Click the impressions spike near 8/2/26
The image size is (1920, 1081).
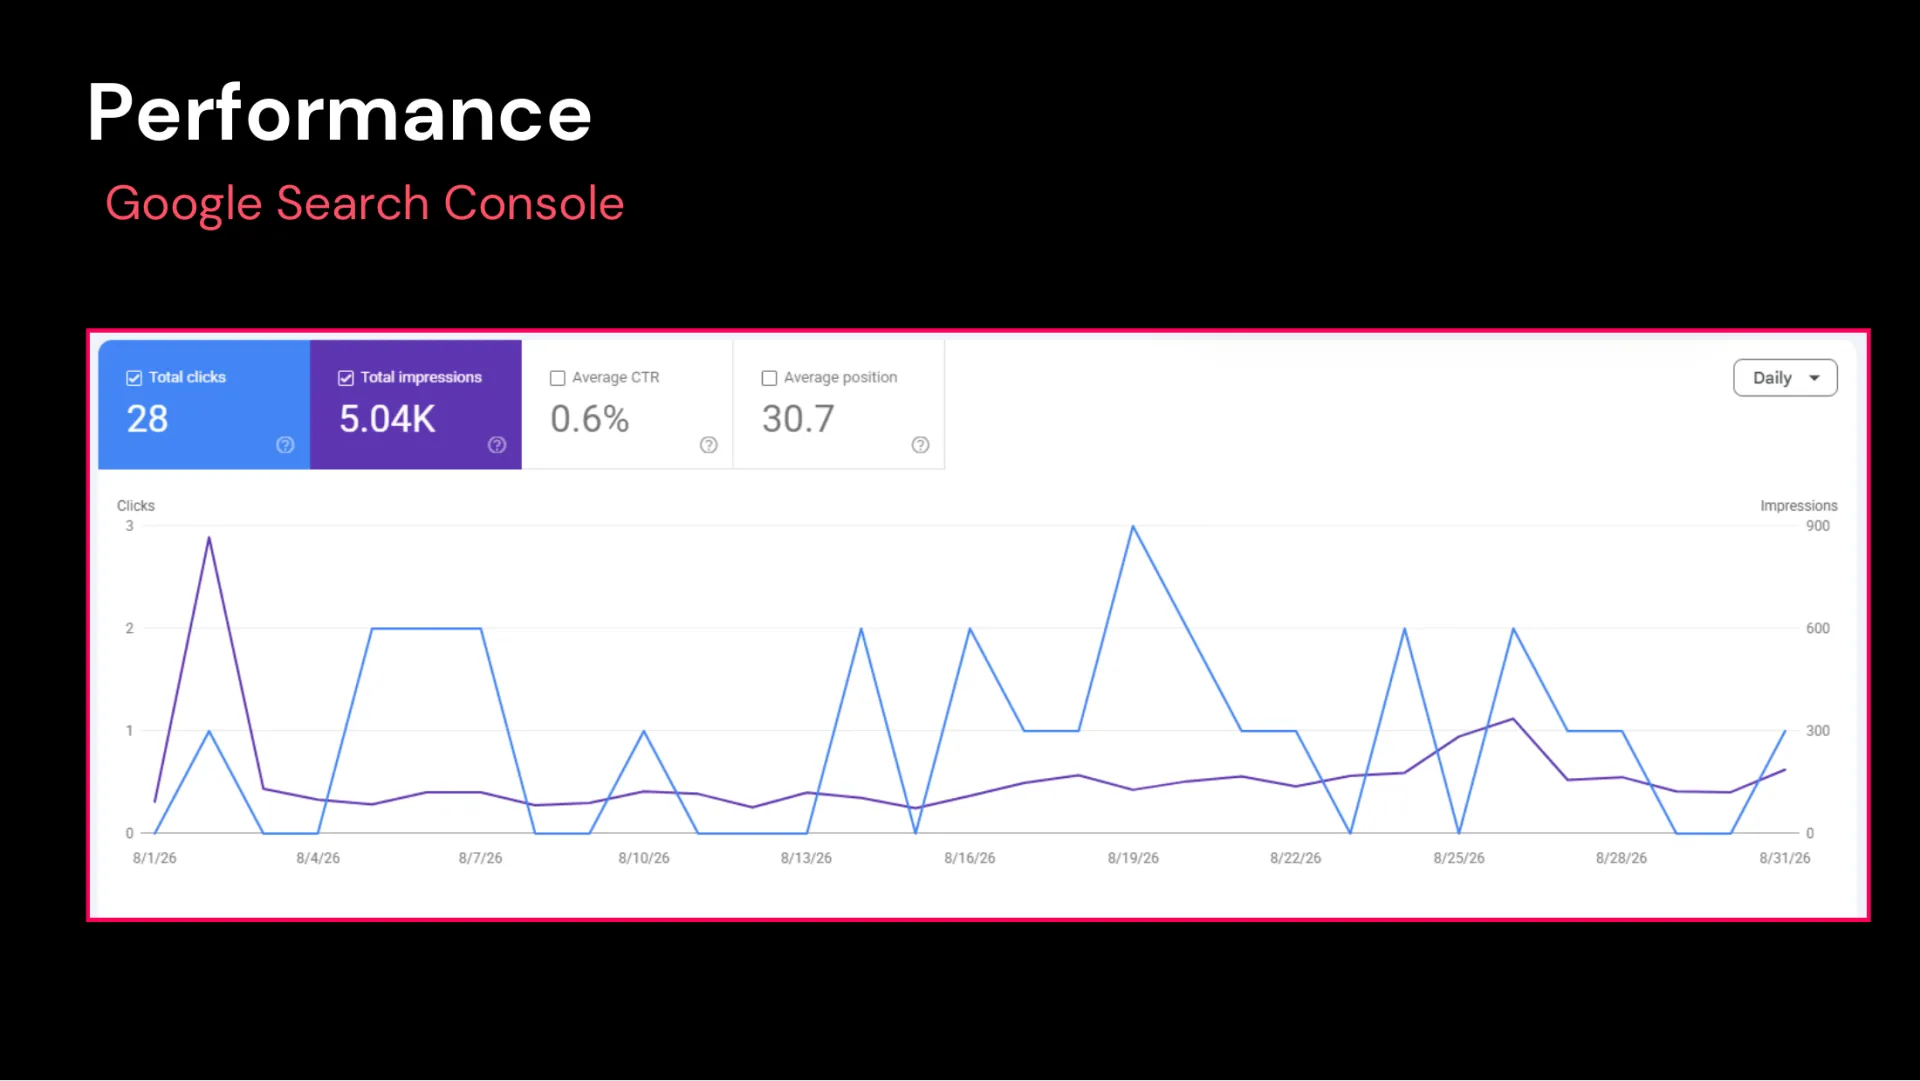coord(209,538)
